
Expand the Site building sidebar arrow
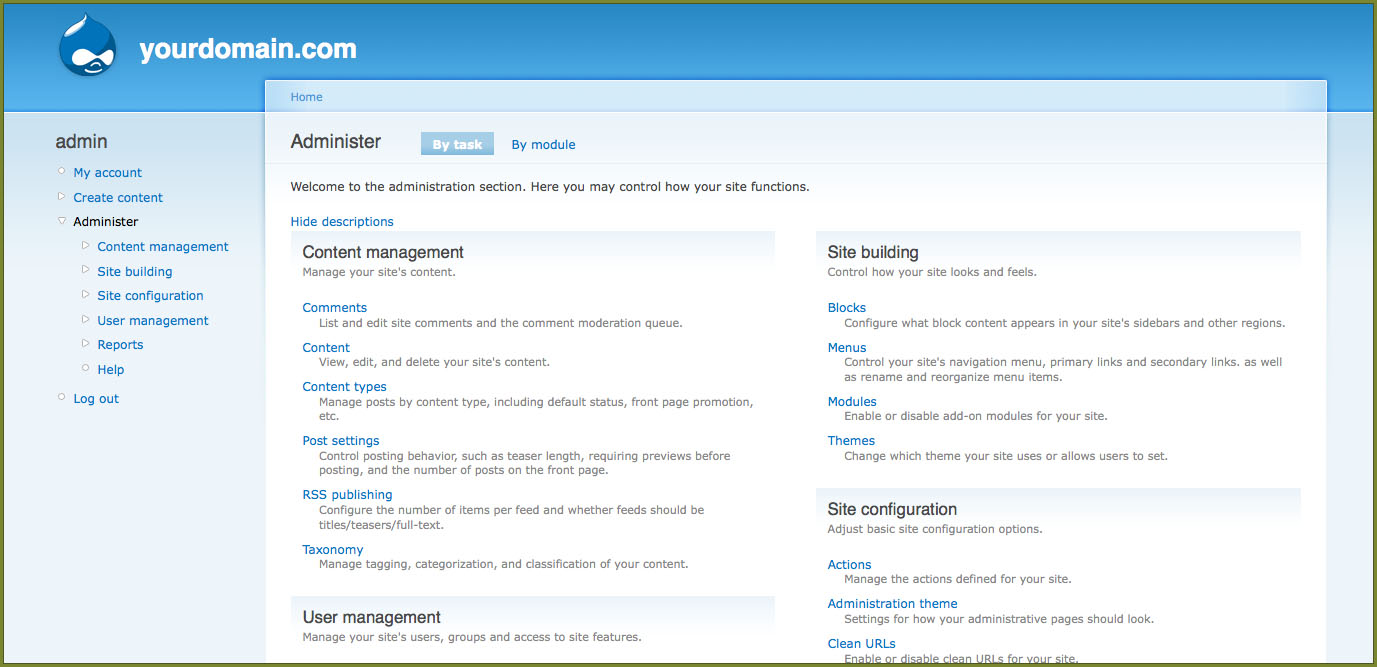[86, 270]
